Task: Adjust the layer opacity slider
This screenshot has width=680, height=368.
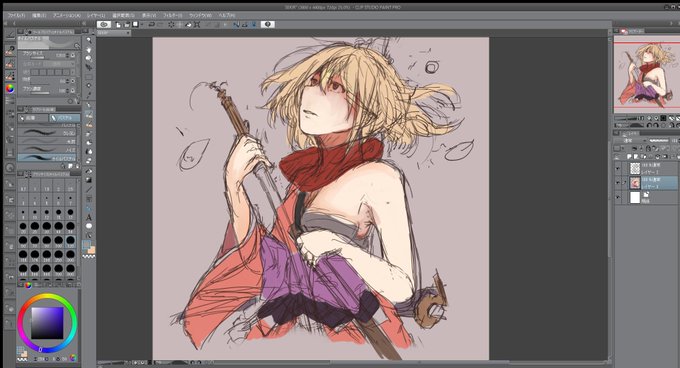Action: tap(659, 141)
